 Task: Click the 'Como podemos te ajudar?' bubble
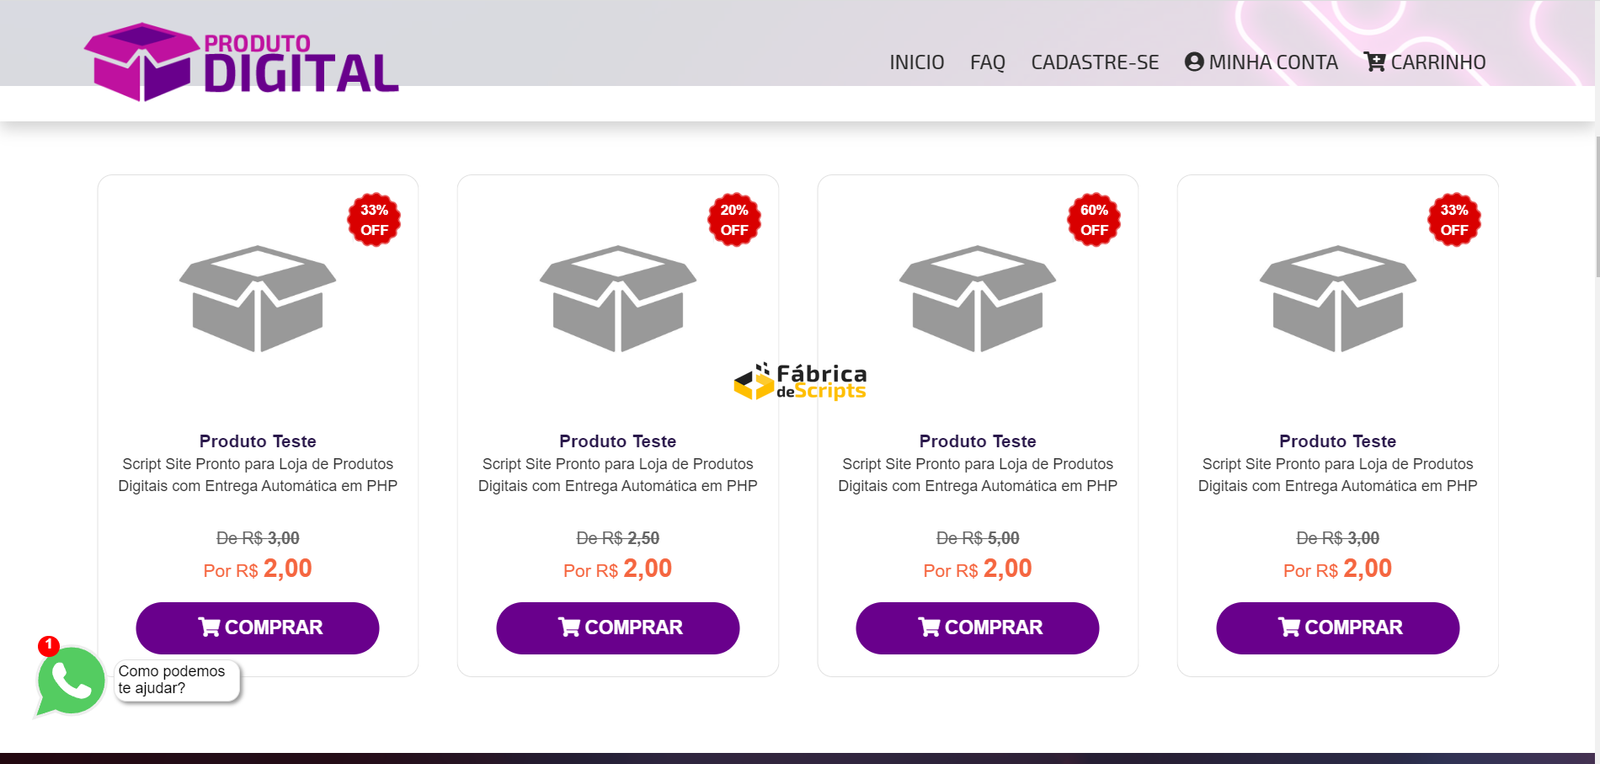pyautogui.click(x=176, y=680)
